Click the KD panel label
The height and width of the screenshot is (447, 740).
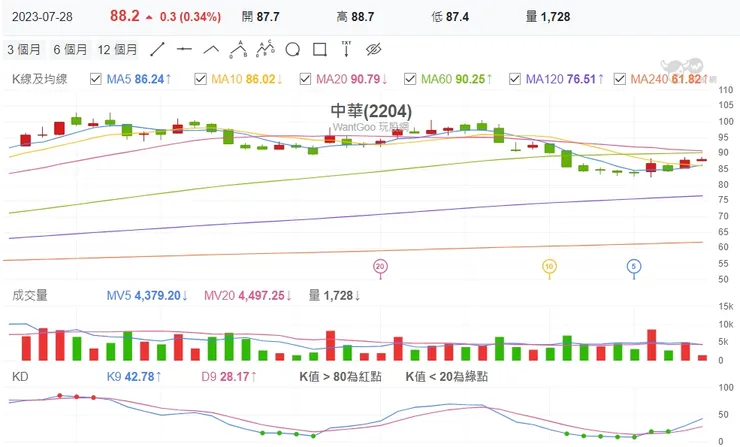click(x=20, y=377)
